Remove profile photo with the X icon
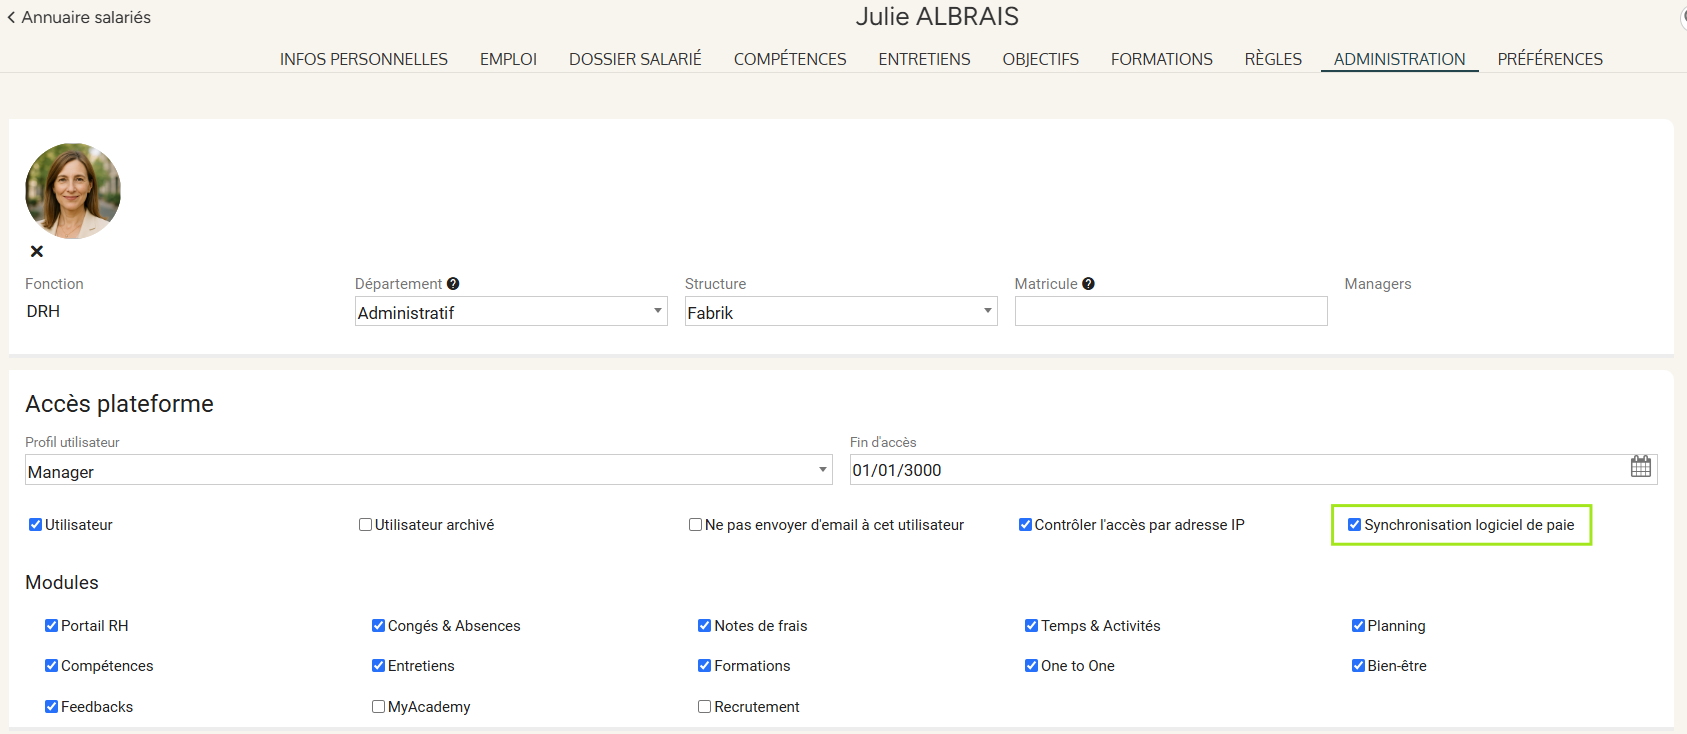 [x=37, y=252]
